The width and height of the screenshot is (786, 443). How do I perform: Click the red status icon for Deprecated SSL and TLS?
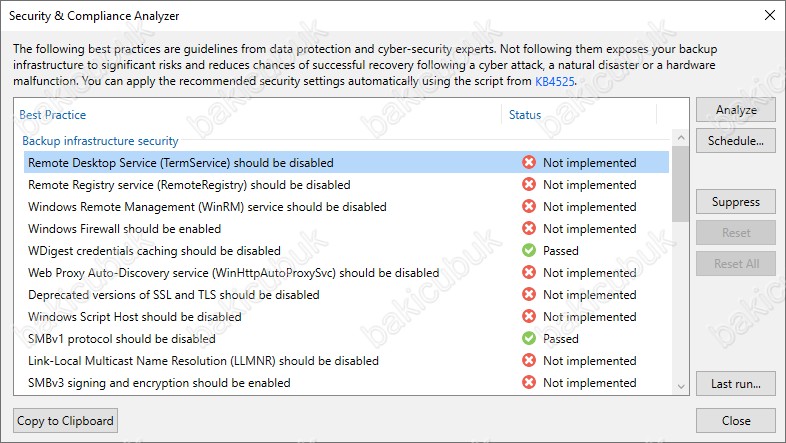[x=529, y=294]
